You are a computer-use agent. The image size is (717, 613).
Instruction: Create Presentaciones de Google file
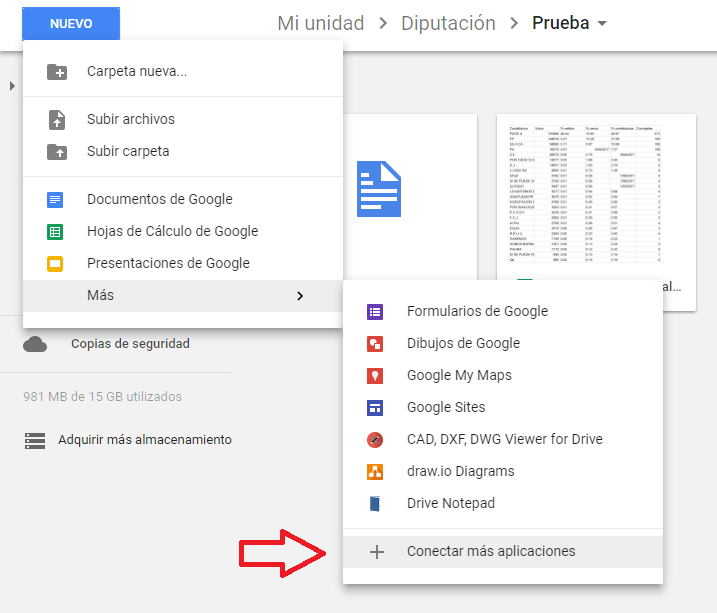click(x=183, y=263)
